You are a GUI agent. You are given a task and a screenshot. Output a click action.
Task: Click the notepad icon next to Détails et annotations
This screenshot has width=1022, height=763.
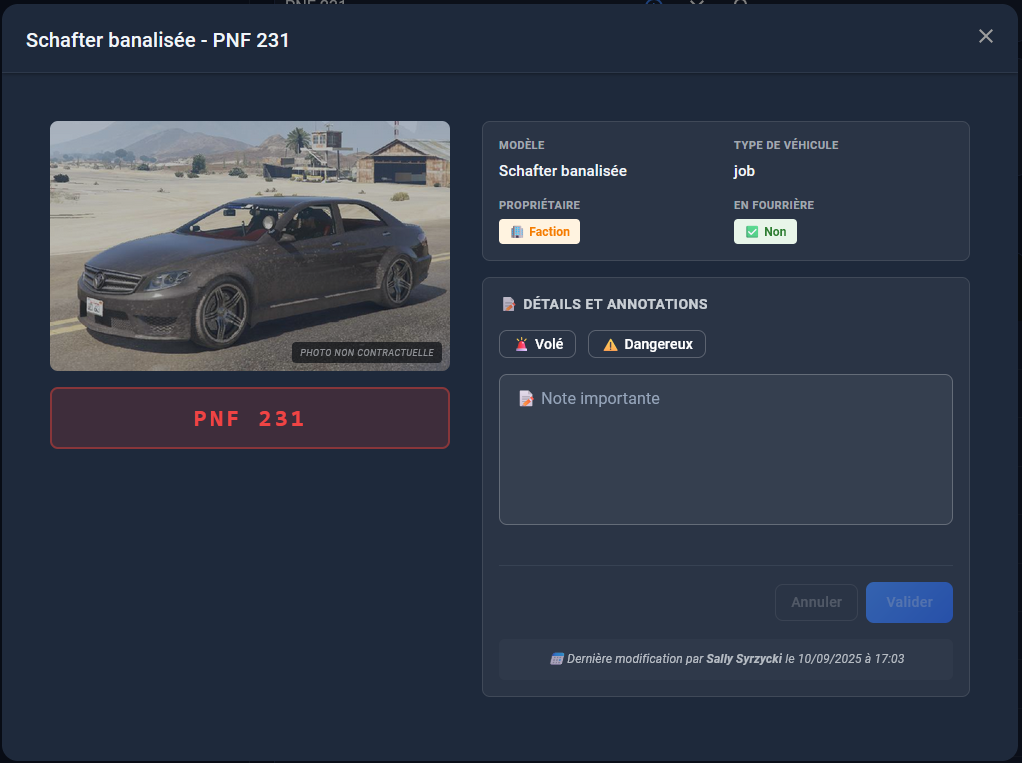[x=509, y=304]
